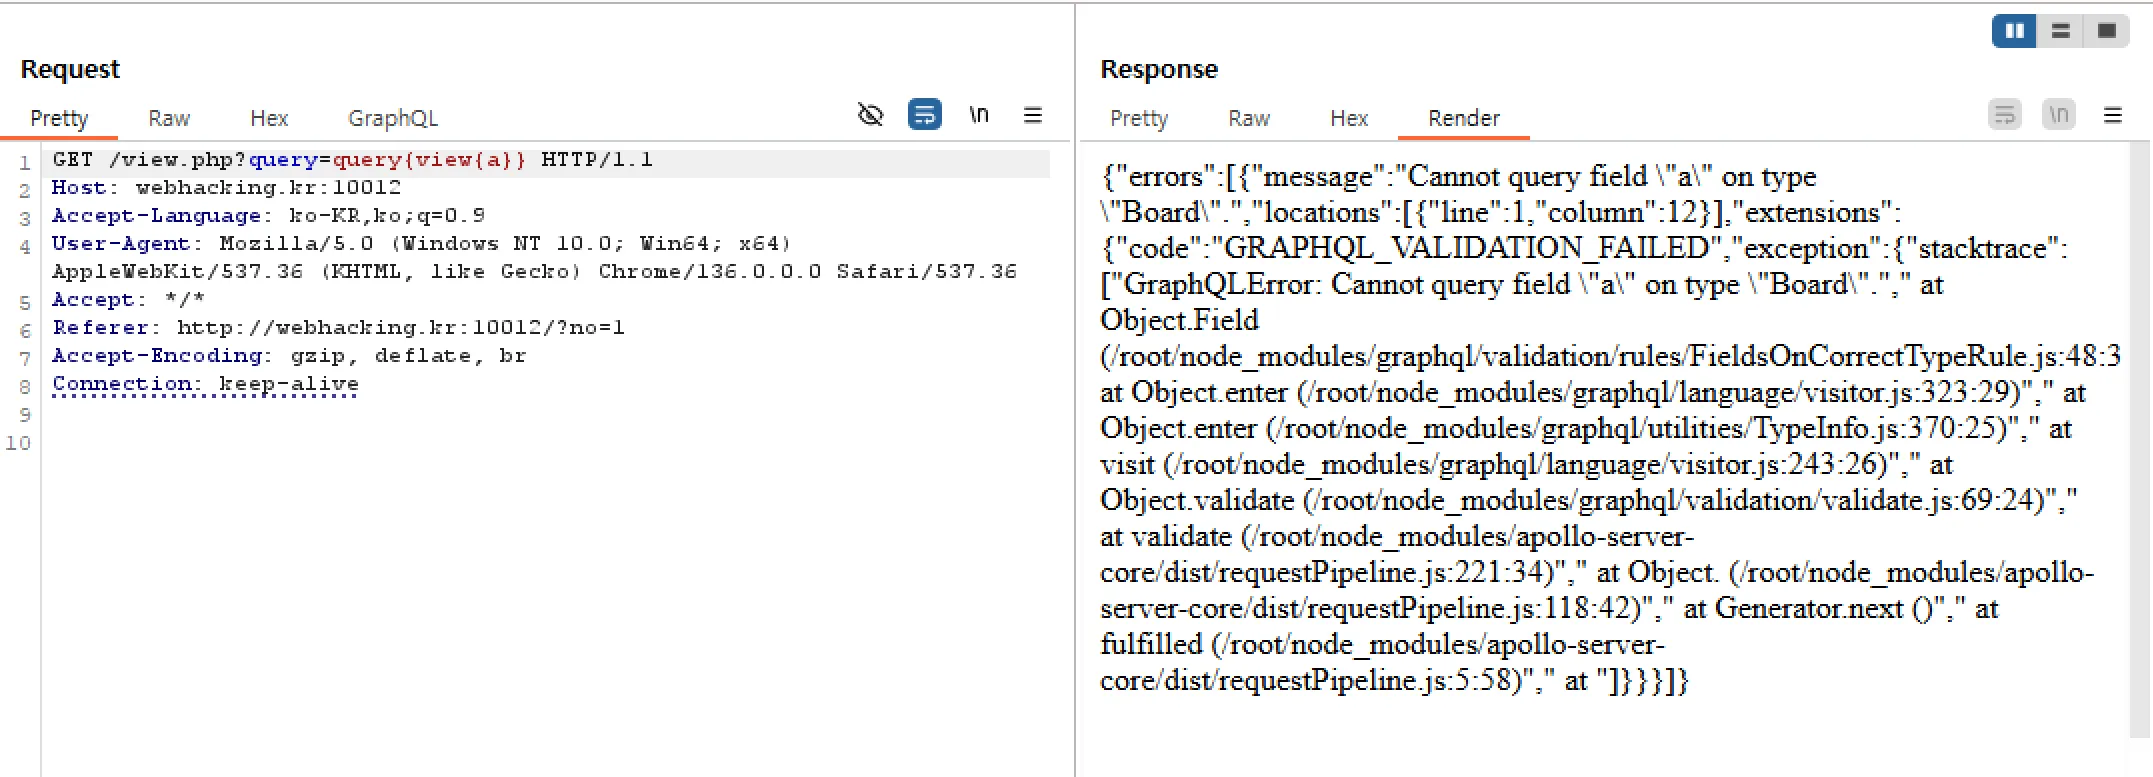Click the Response panel heading
The width and height of the screenshot is (2153, 777).
pos(1159,69)
